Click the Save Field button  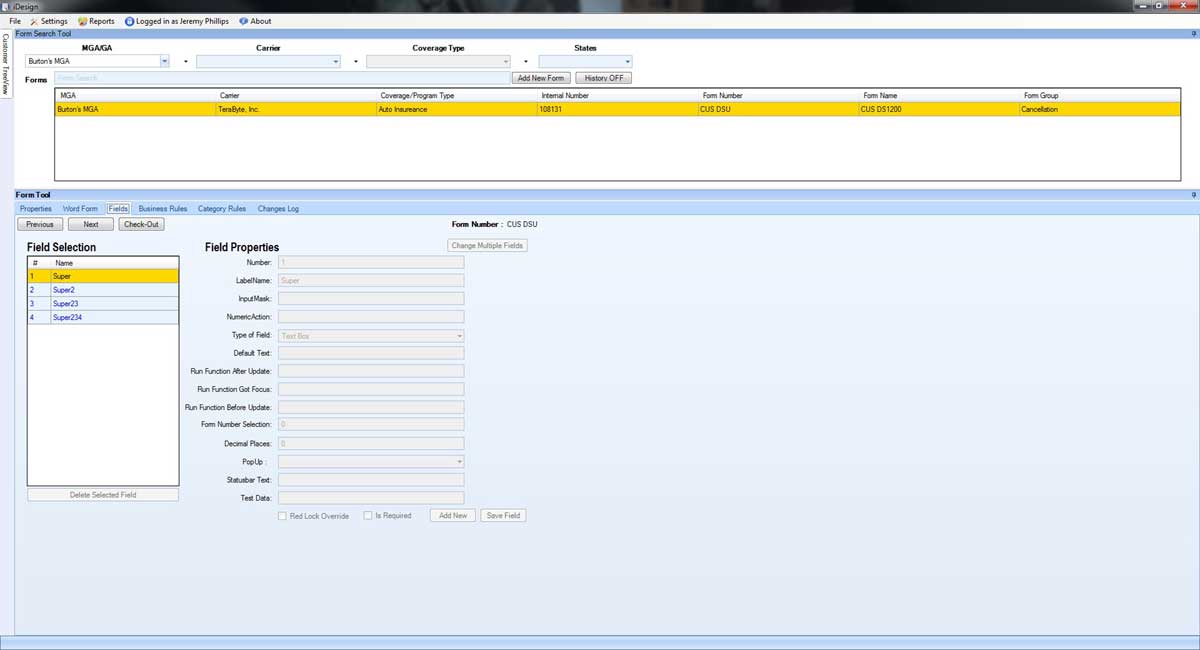coord(503,516)
